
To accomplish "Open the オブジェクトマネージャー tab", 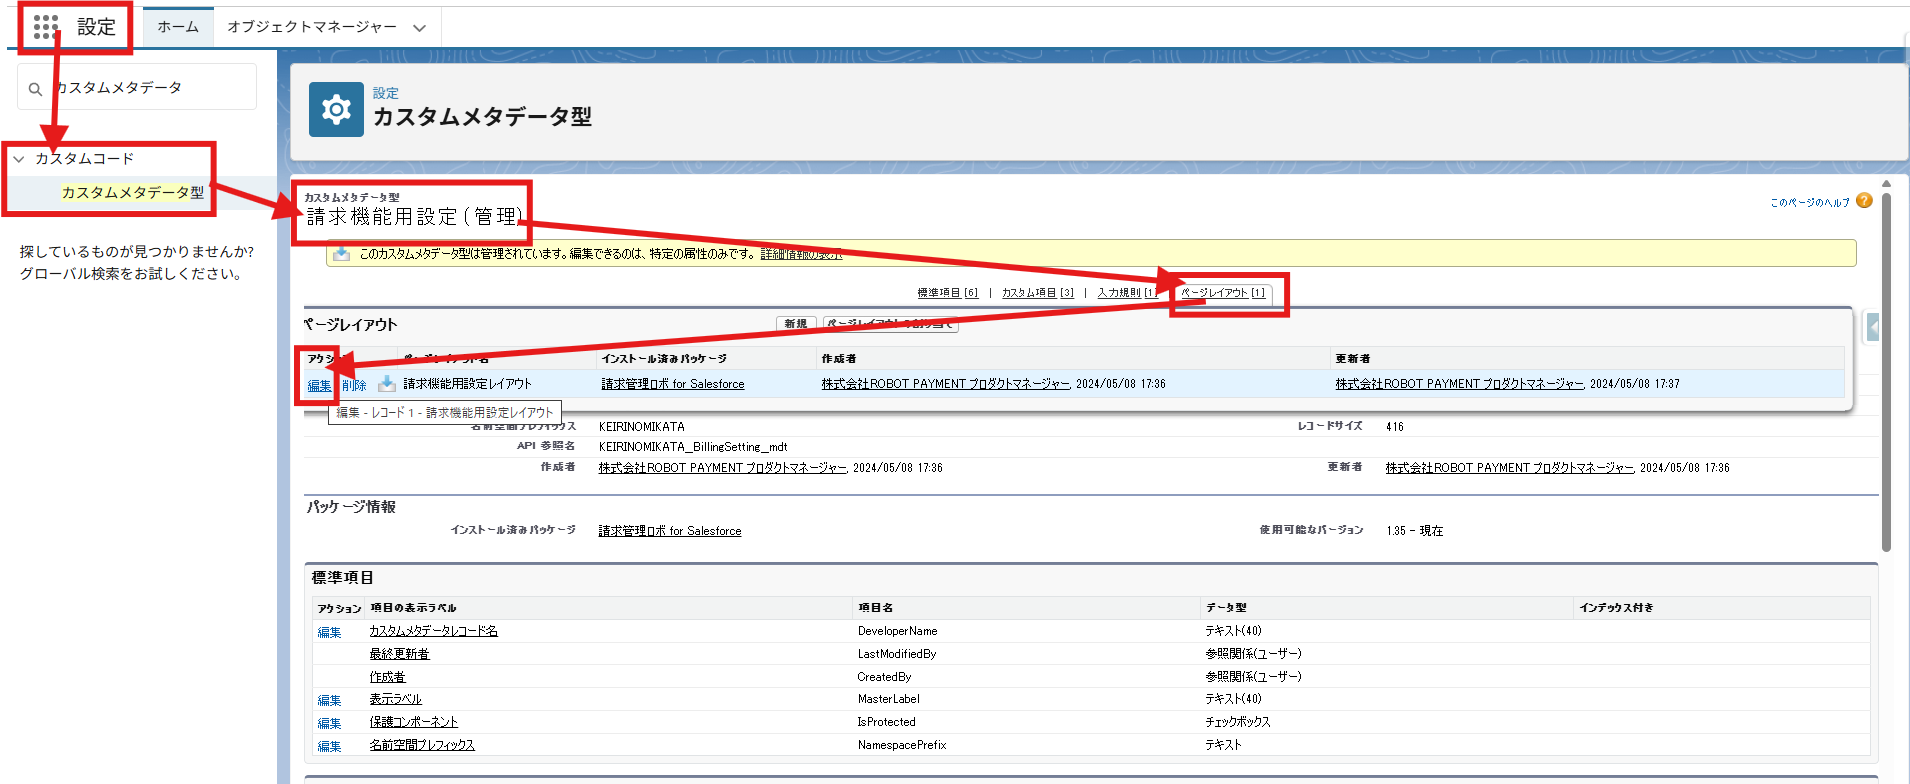I will 311,27.
